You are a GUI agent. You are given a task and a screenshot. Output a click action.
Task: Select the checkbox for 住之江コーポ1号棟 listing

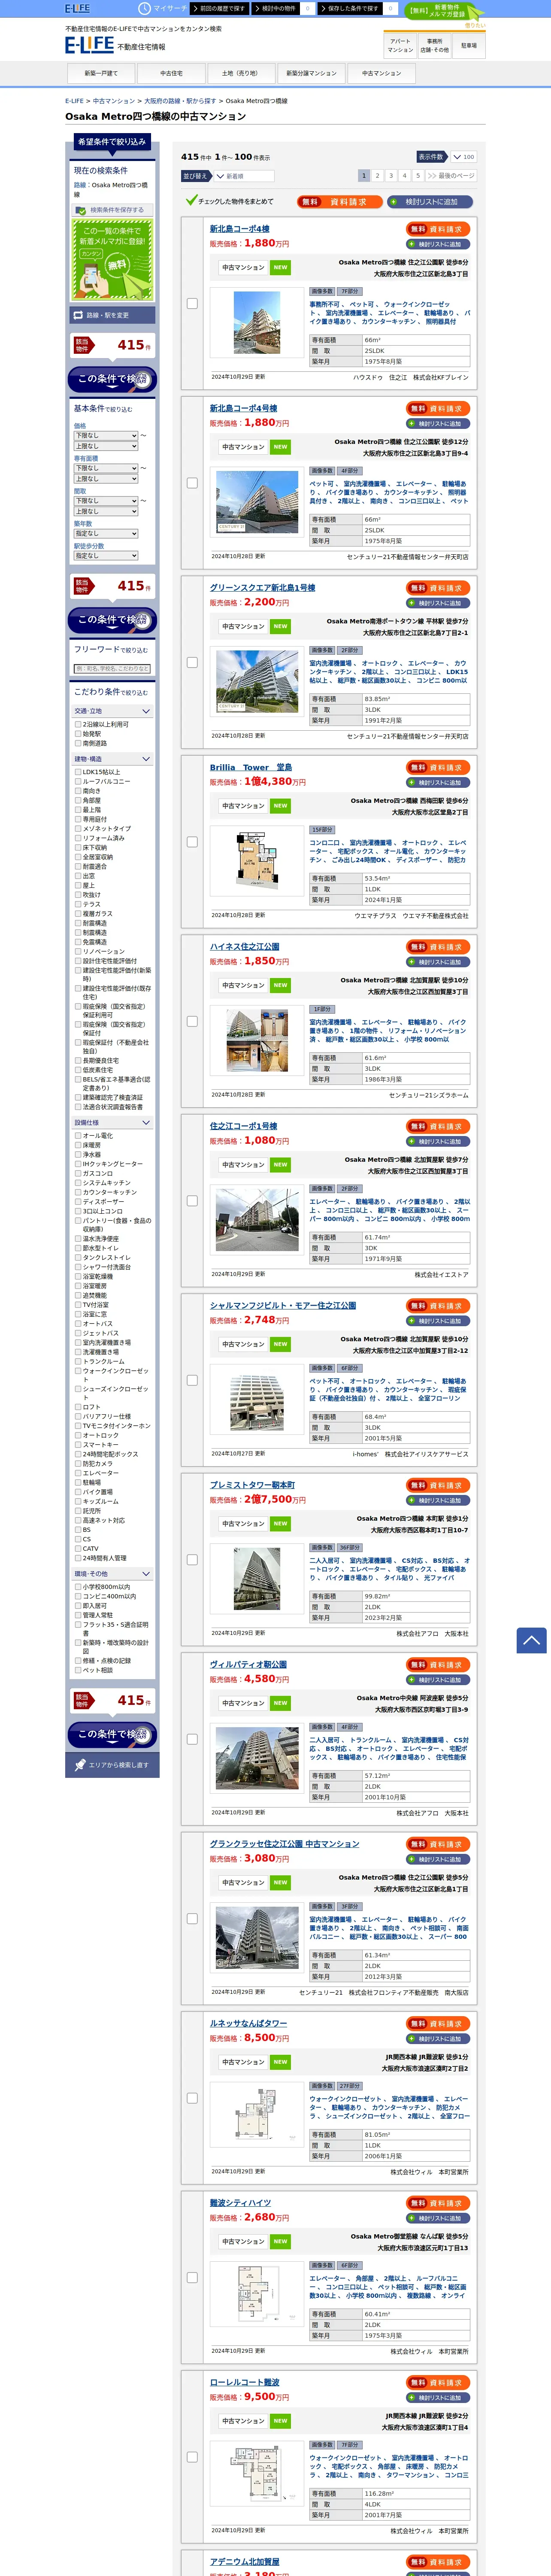(192, 1201)
